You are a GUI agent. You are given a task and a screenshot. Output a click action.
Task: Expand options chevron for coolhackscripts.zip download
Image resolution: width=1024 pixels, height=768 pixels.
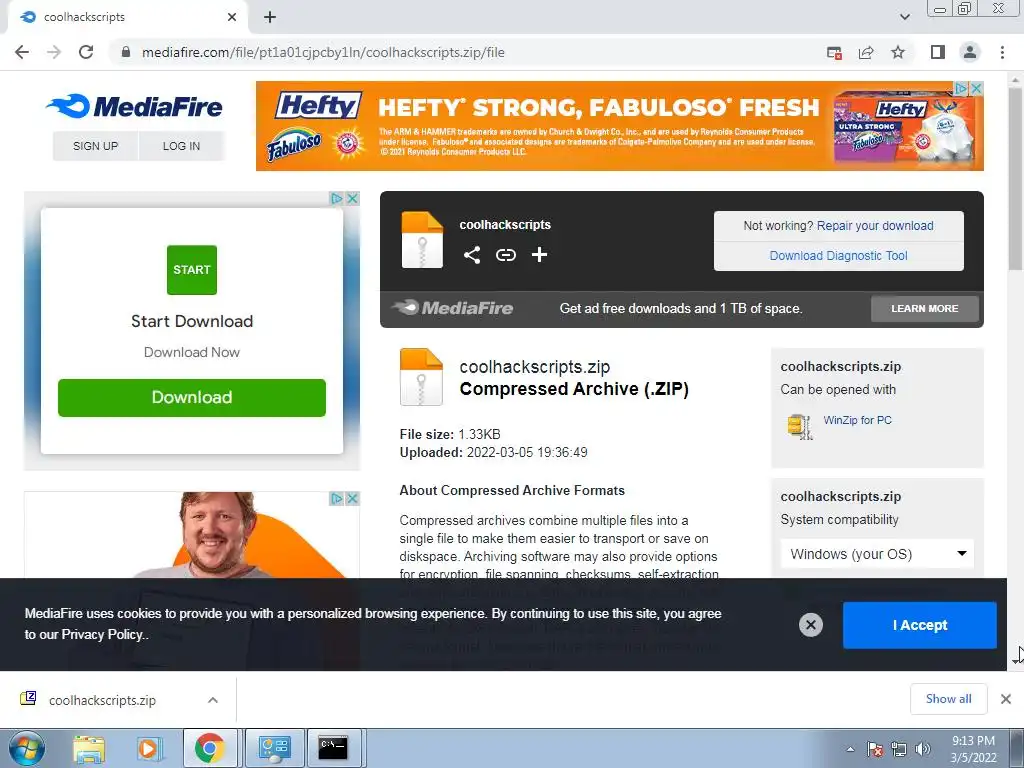click(x=213, y=700)
